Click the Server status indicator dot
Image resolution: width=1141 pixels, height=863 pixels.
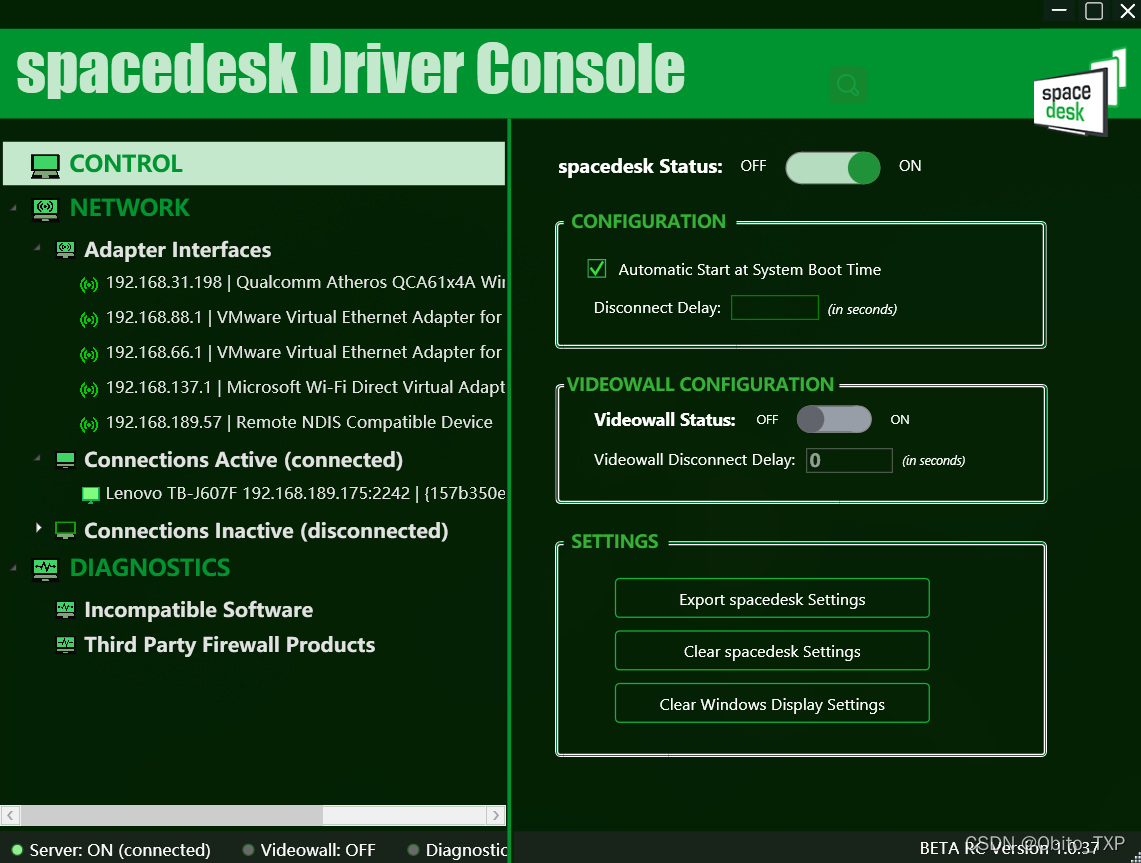coord(17,850)
